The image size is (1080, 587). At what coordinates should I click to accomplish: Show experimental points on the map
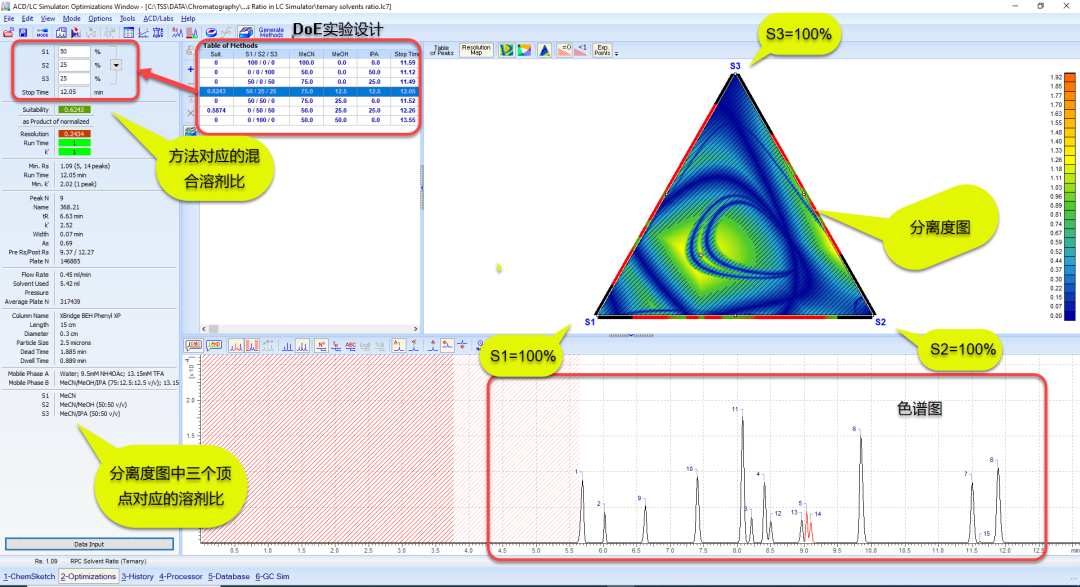coord(602,50)
